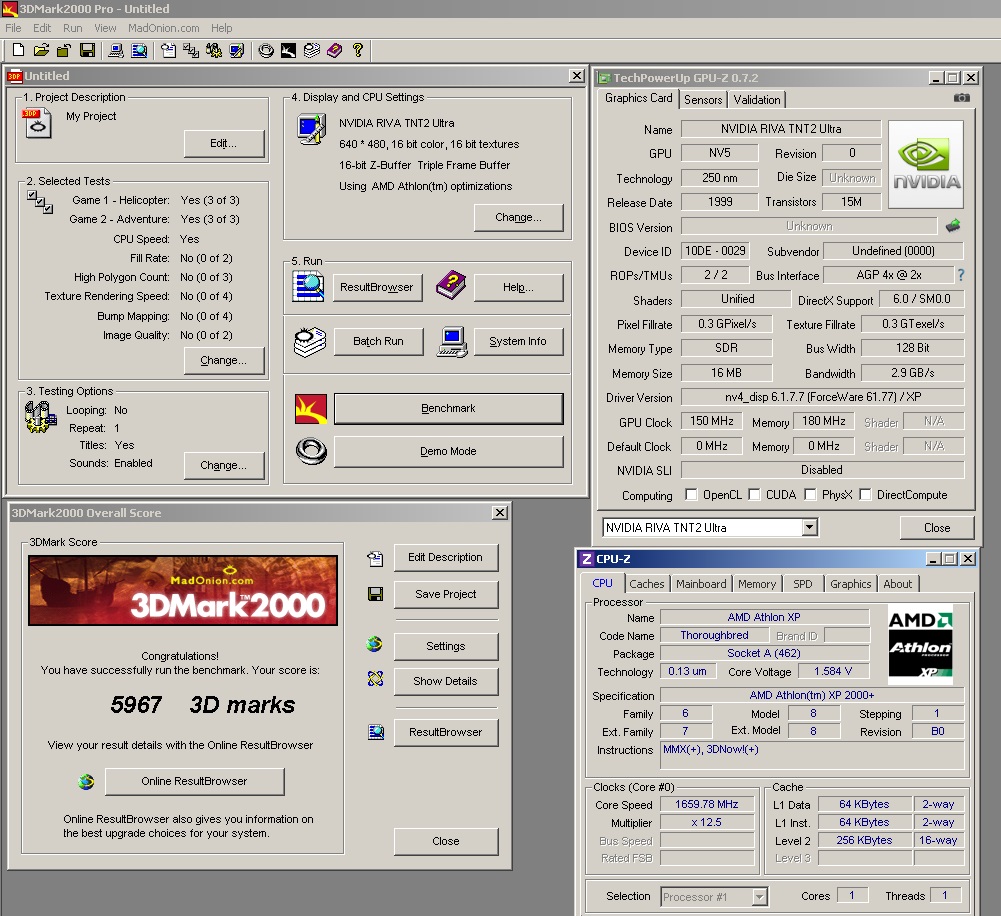Click the 3DMark2000 banner image
1001x916 pixels.
(x=183, y=590)
